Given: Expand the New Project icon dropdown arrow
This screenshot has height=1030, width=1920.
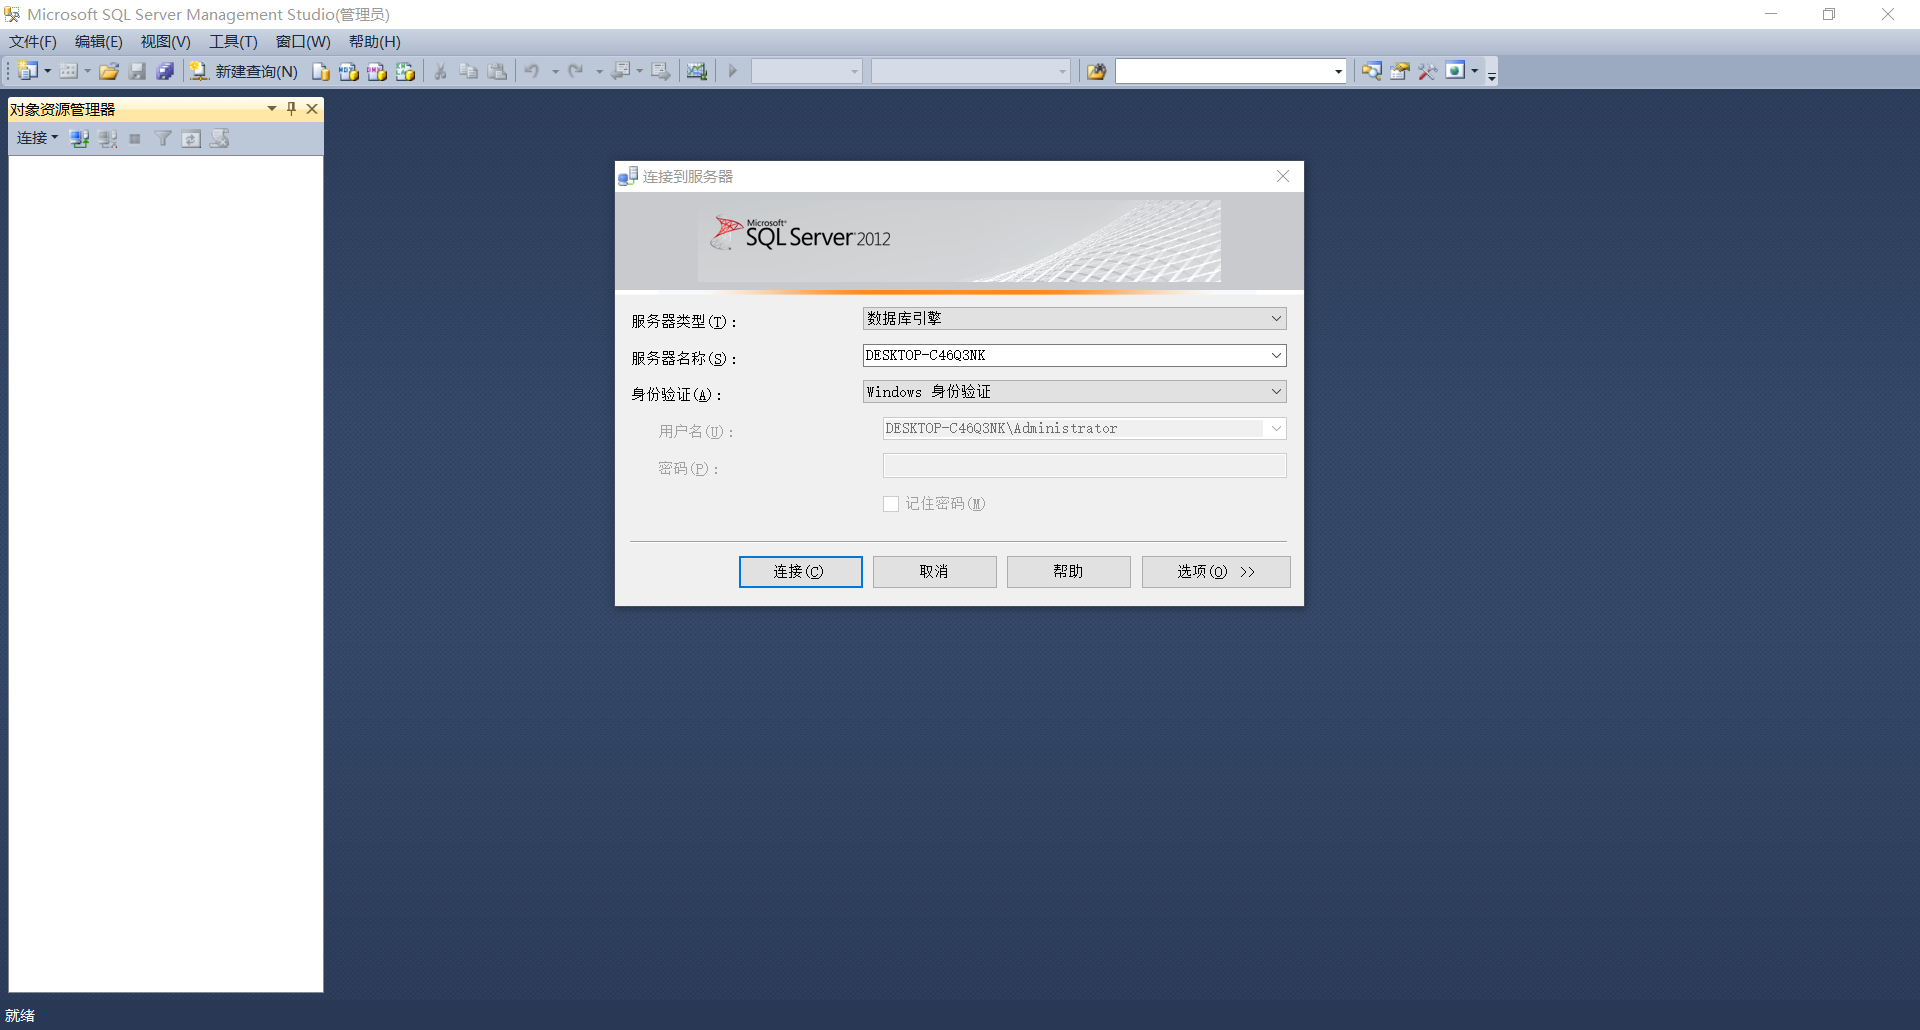Looking at the screenshot, I should coord(47,71).
